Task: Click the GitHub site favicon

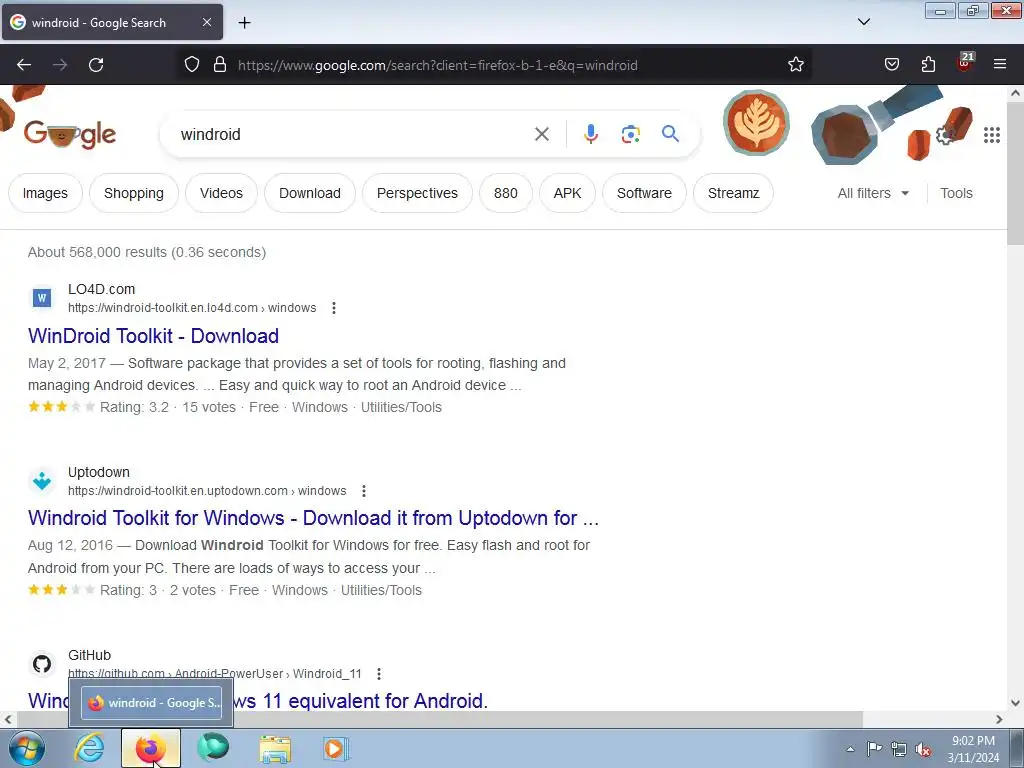Action: pyautogui.click(x=42, y=664)
